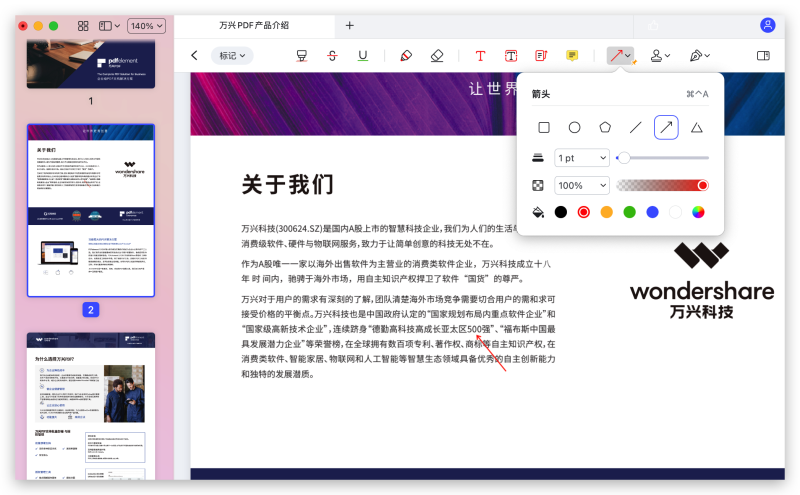Select the text callout tool
Screen dimensions: 800x495
[541, 56]
